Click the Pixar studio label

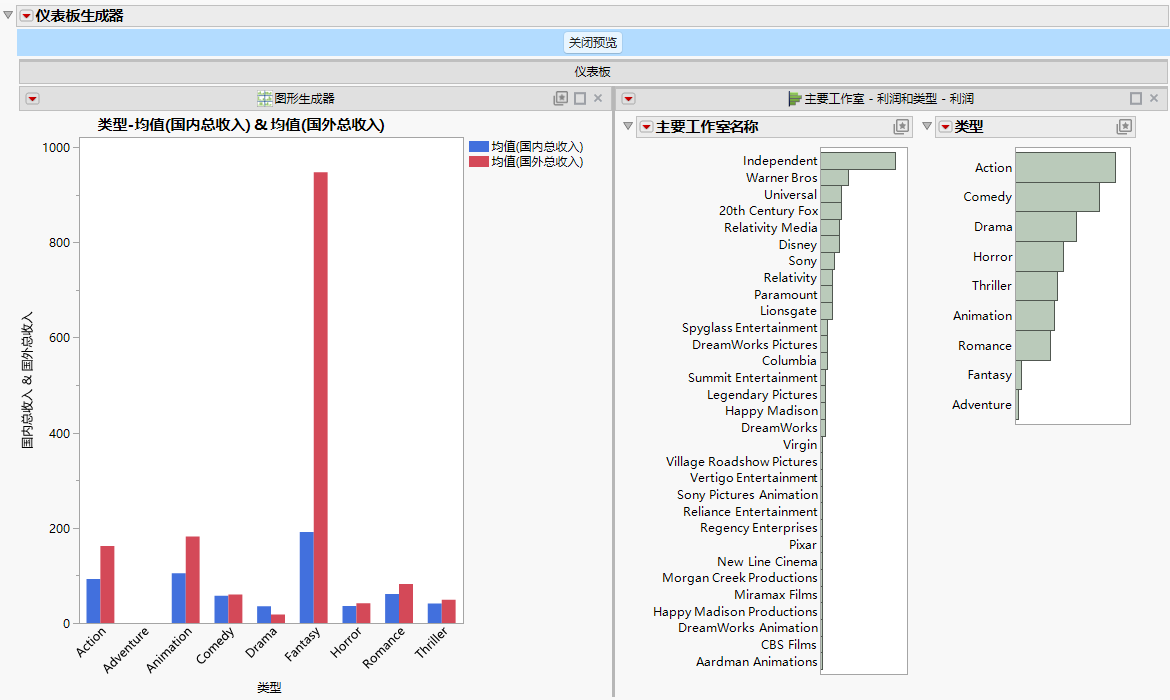[x=803, y=545]
